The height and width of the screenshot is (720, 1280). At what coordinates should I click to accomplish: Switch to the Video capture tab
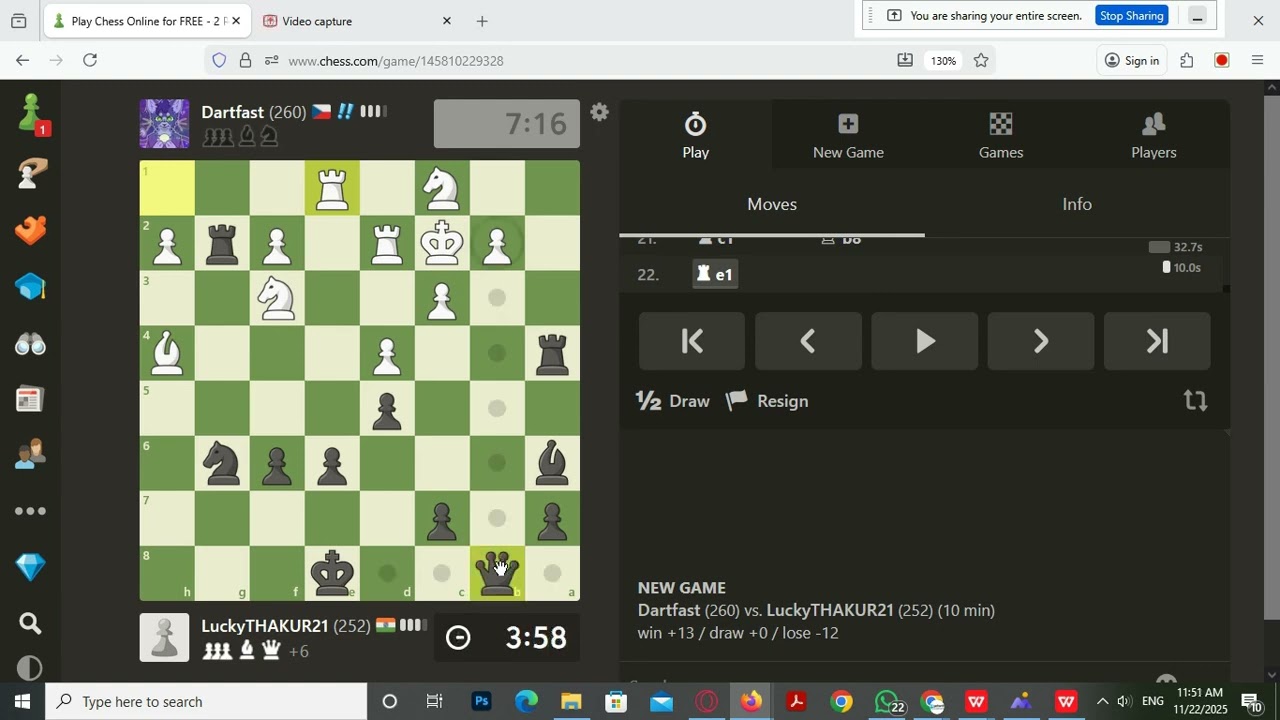(x=350, y=21)
